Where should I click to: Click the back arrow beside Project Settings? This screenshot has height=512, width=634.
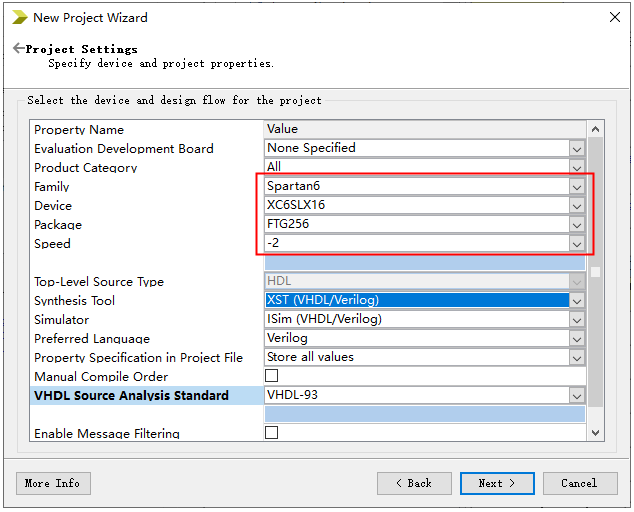(18, 49)
